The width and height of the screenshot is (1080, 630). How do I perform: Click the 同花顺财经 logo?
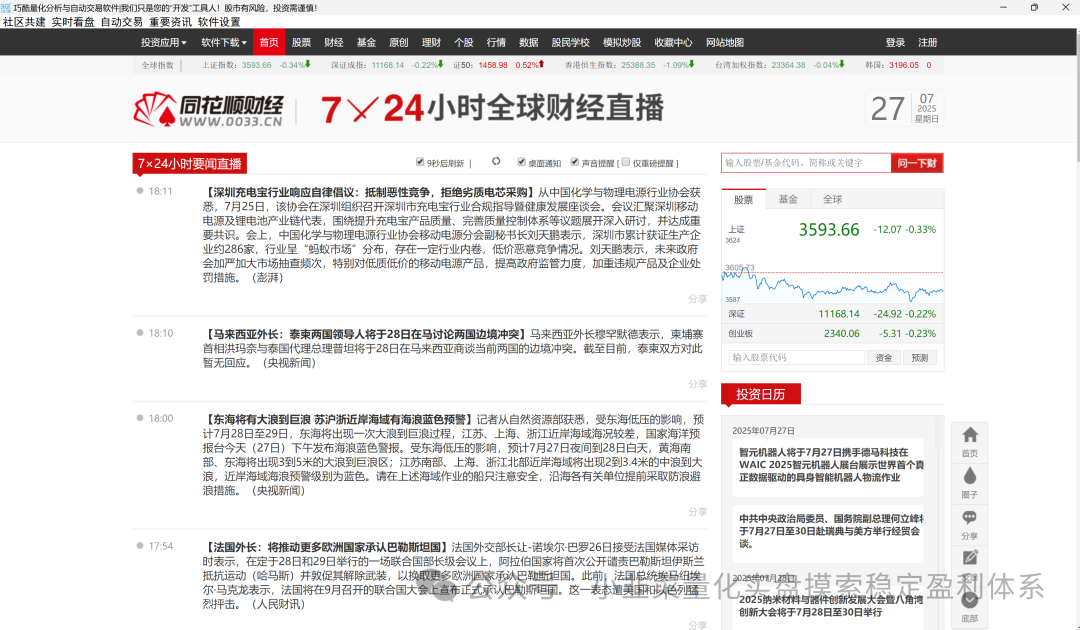point(208,109)
